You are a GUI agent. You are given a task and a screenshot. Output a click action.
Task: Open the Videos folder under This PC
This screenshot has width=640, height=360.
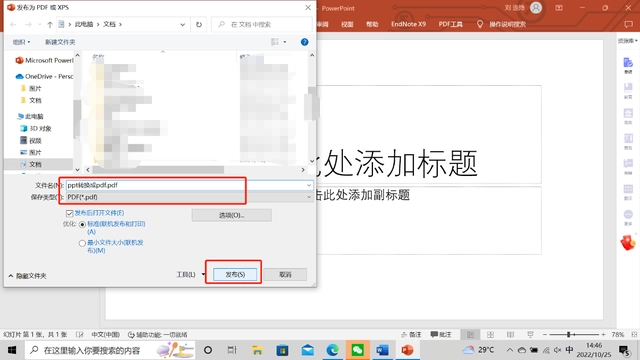pyautogui.click(x=31, y=140)
